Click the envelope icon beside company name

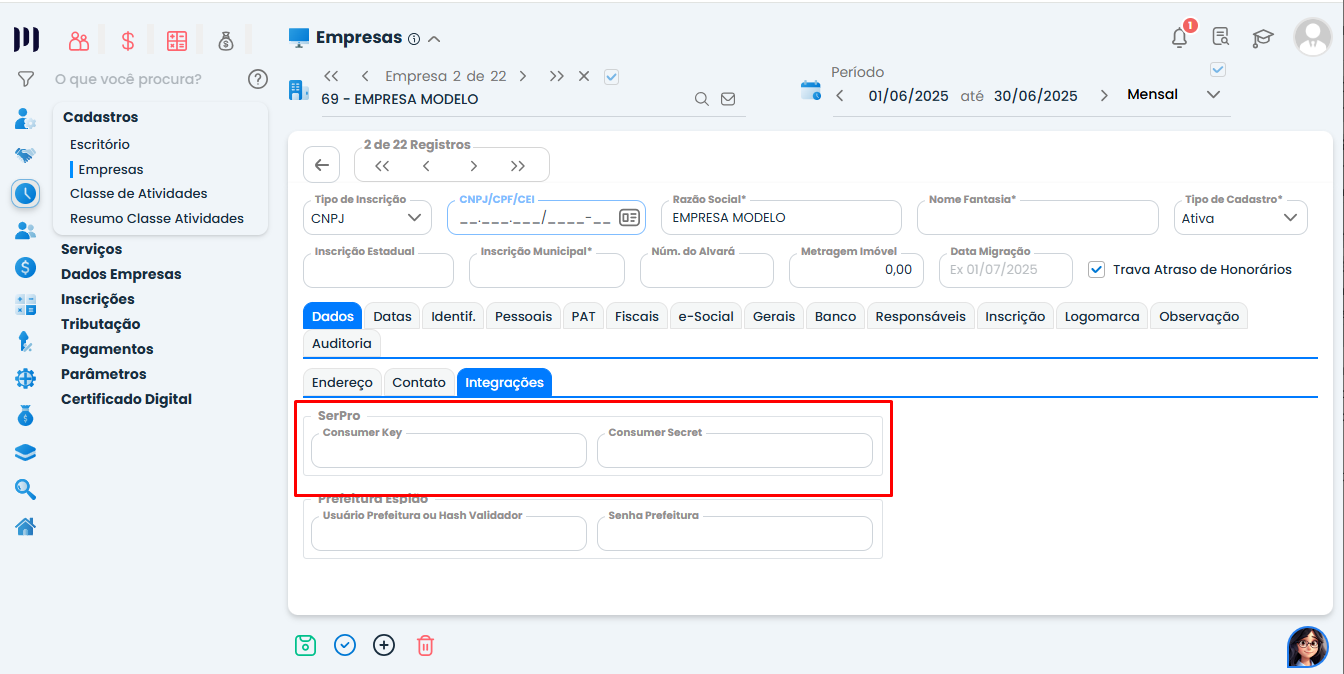728,99
